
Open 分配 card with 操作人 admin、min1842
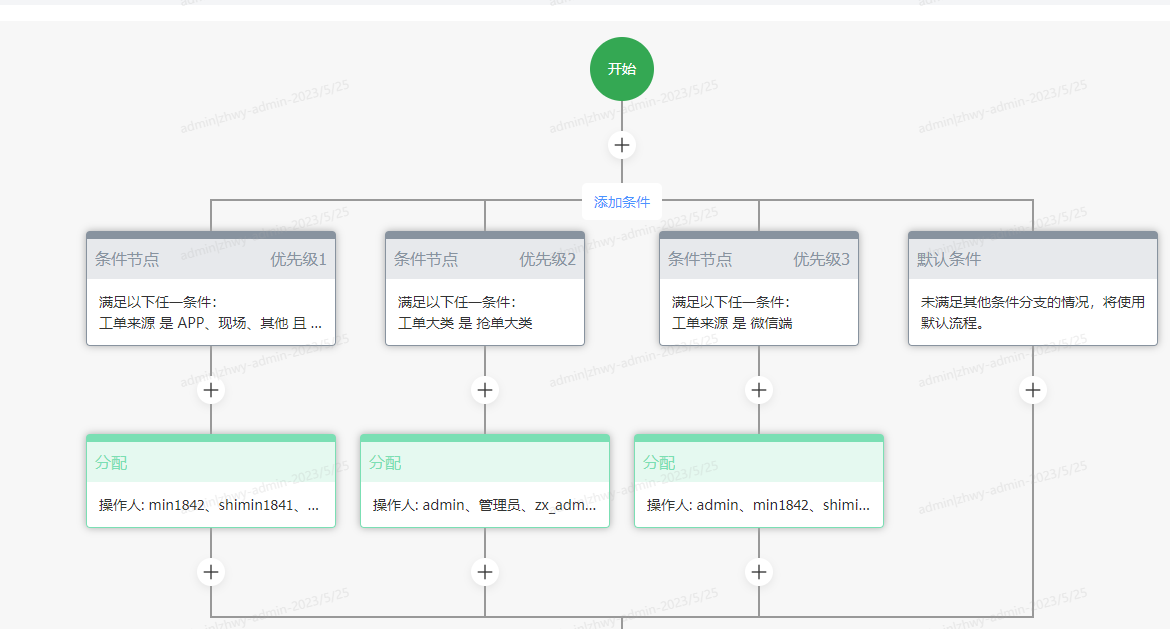[759, 481]
